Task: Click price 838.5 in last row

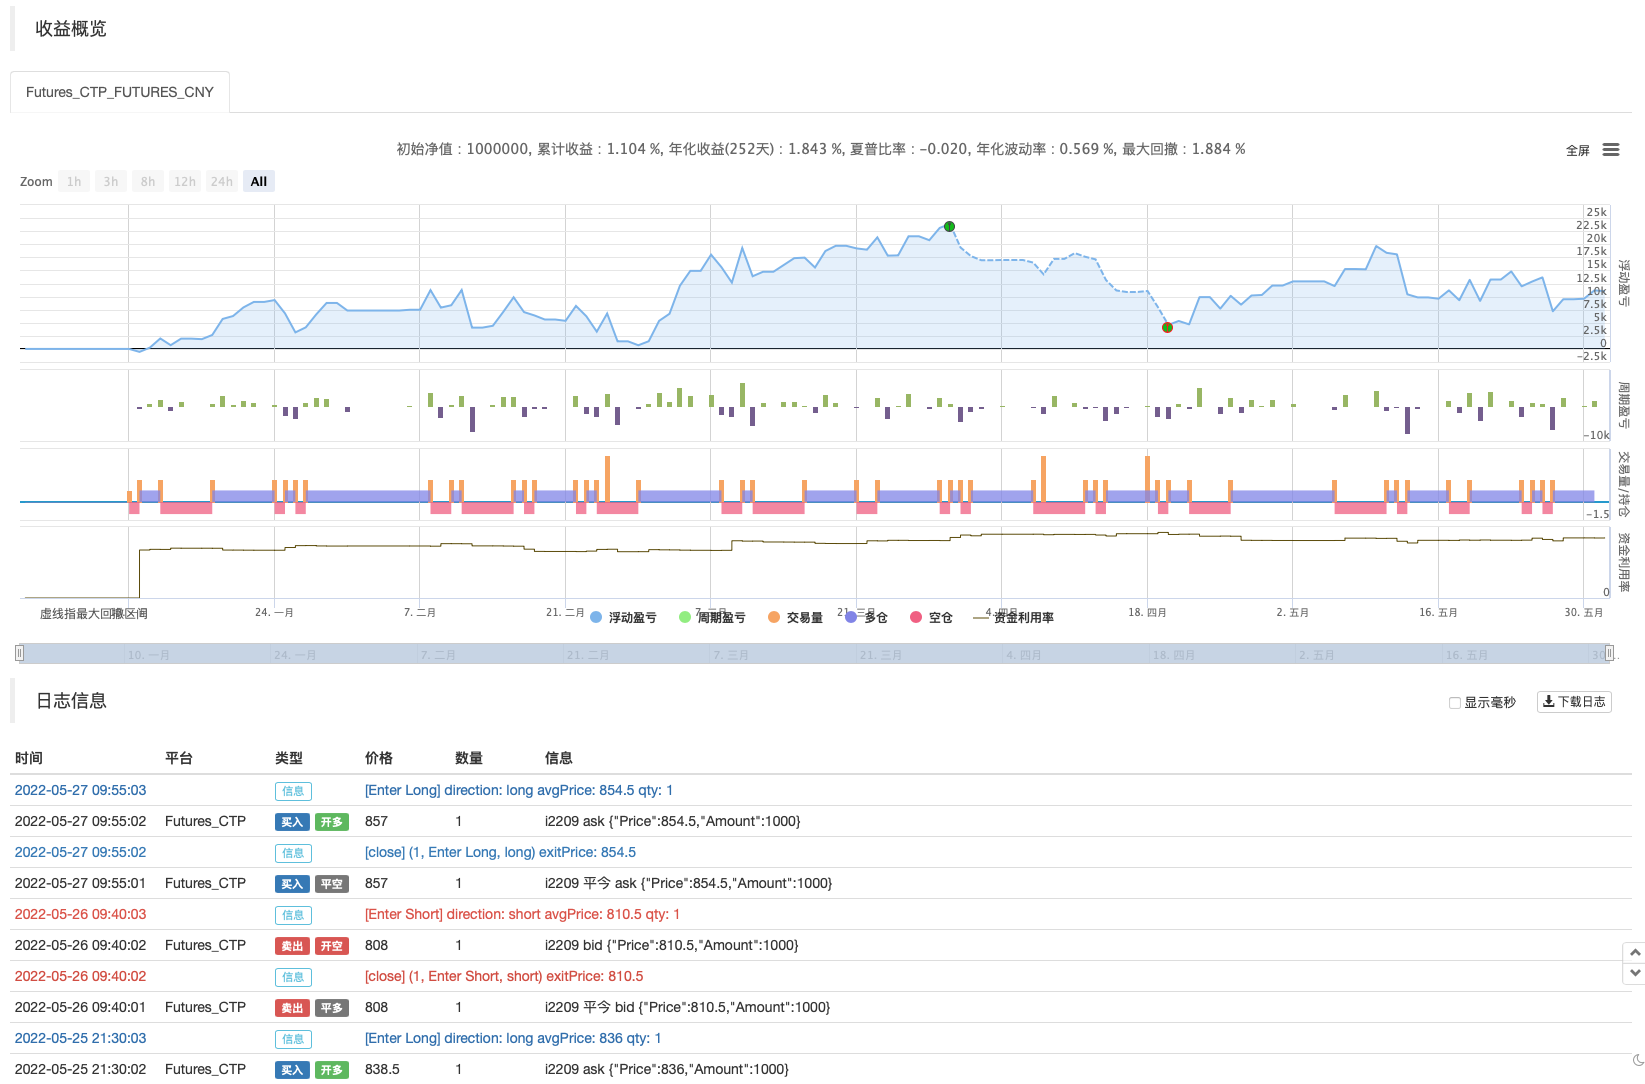Action: 382,1069
